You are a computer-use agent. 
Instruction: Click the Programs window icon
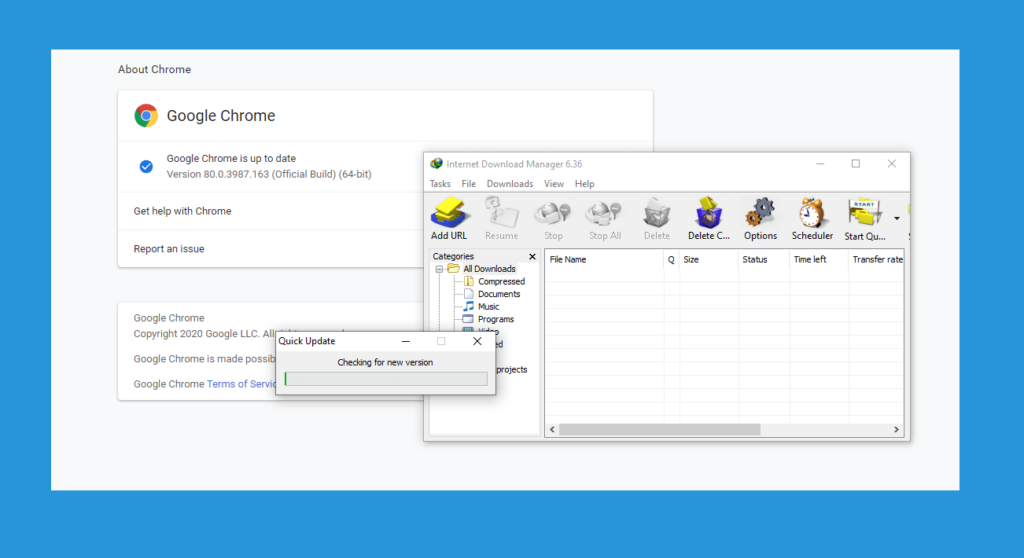click(x=468, y=319)
